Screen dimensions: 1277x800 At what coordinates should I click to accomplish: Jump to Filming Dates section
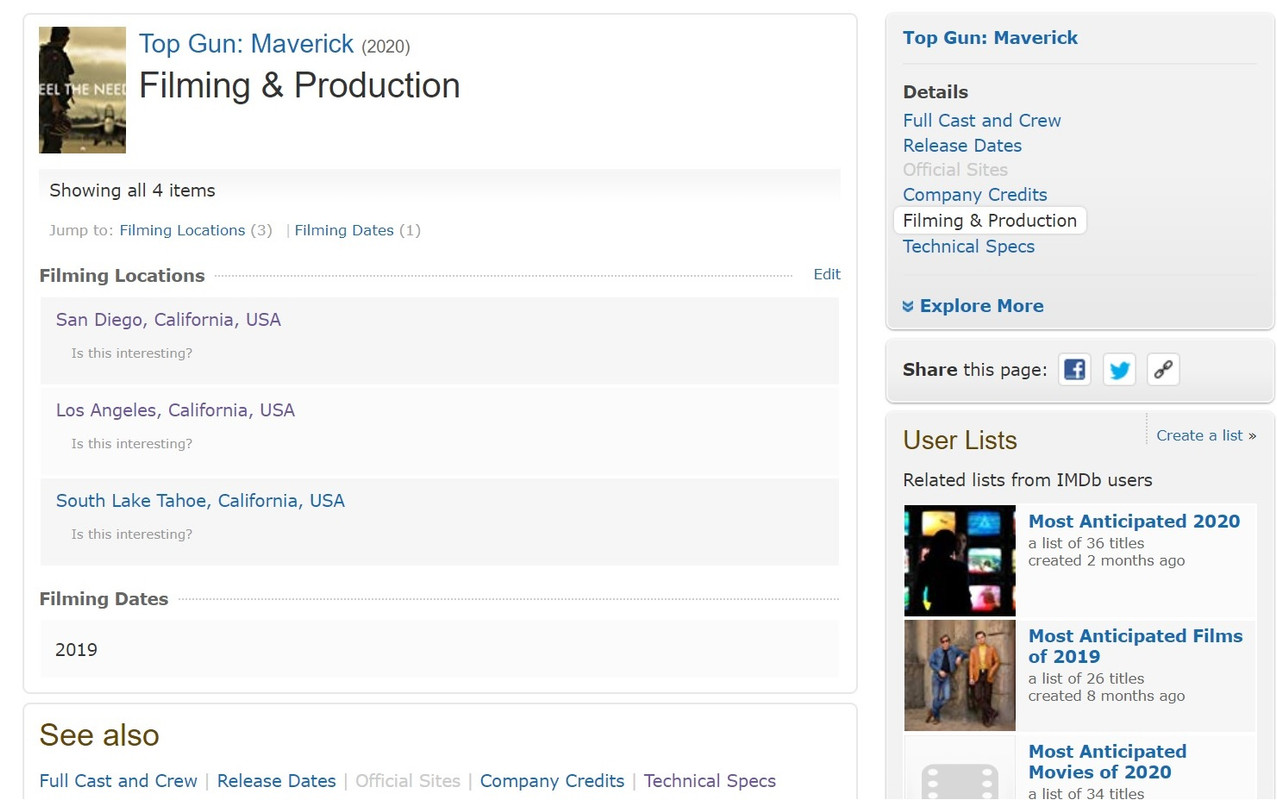tap(344, 230)
